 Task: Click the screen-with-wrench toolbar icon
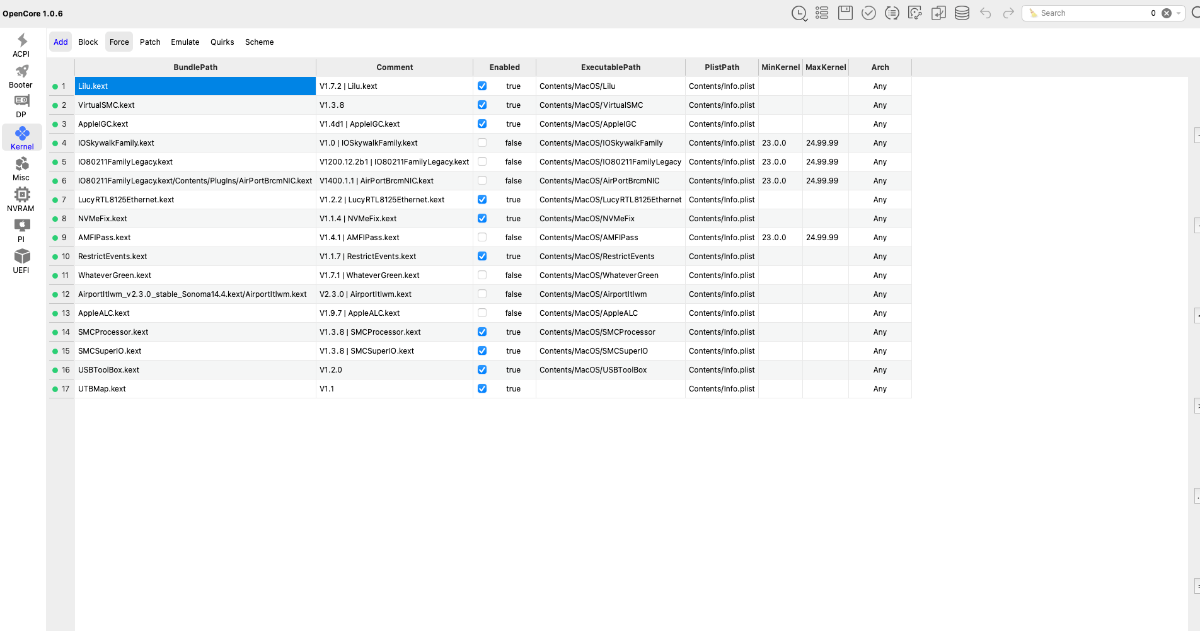(x=915, y=13)
